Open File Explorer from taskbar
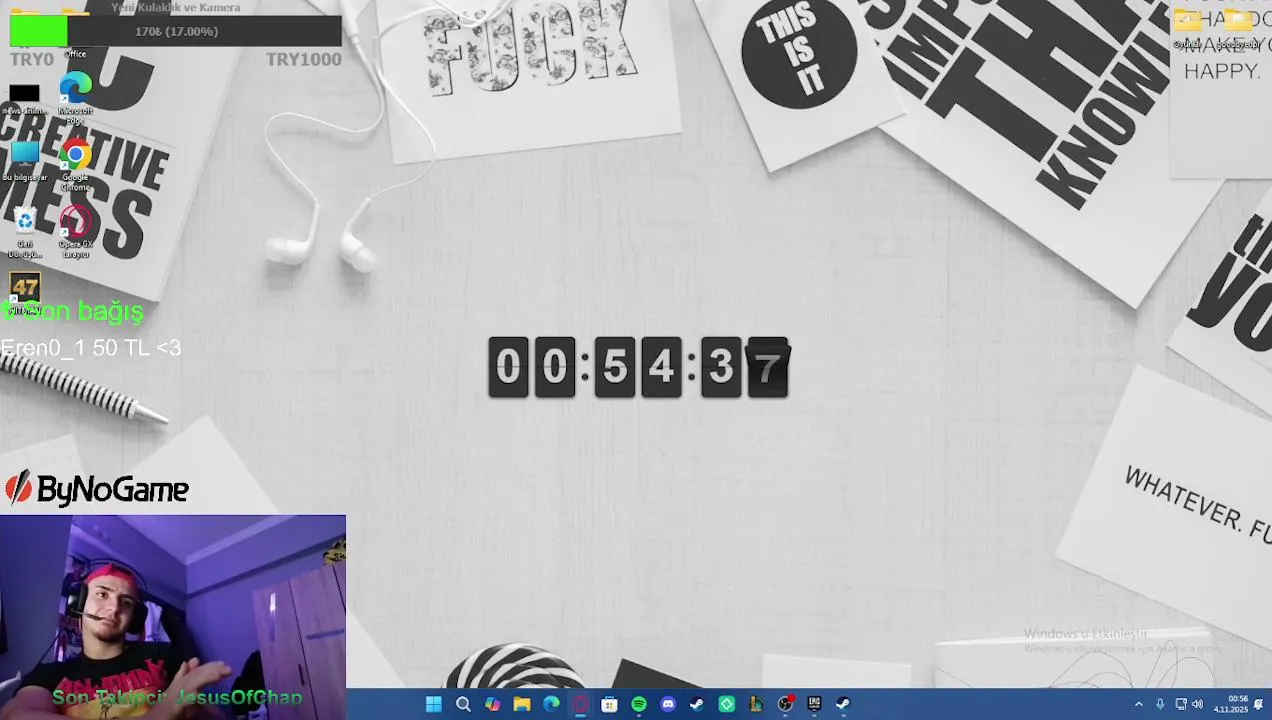1272x720 pixels. [521, 704]
